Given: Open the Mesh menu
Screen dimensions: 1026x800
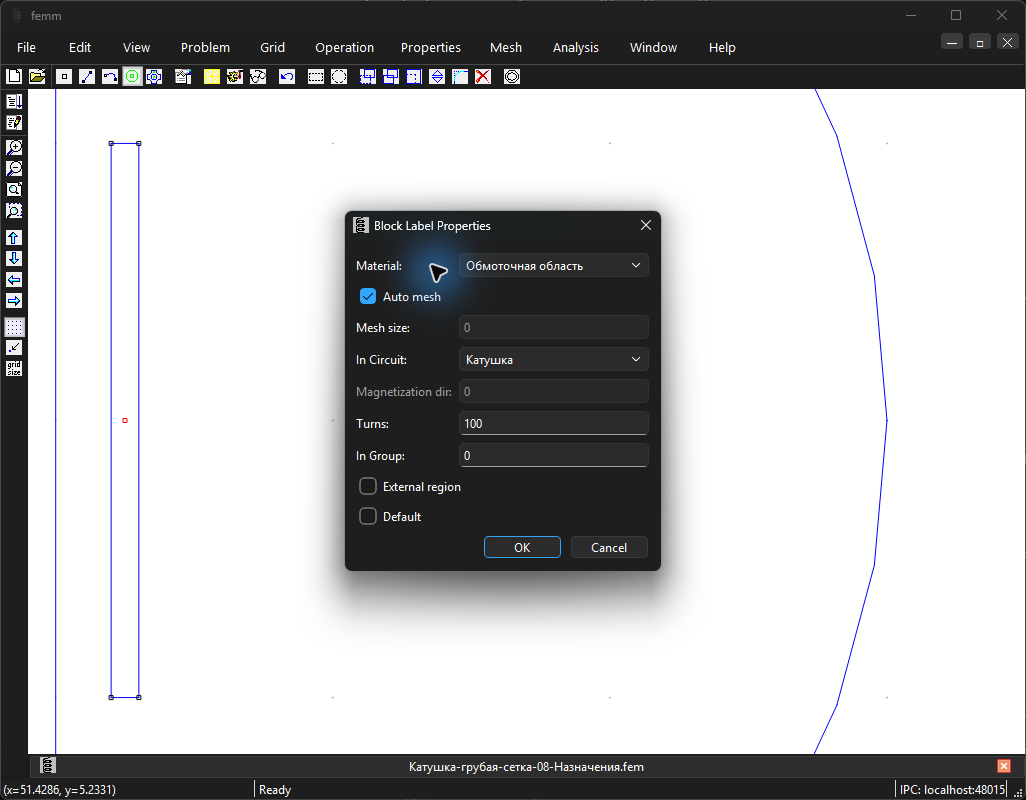Looking at the screenshot, I should pyautogui.click(x=506, y=48).
